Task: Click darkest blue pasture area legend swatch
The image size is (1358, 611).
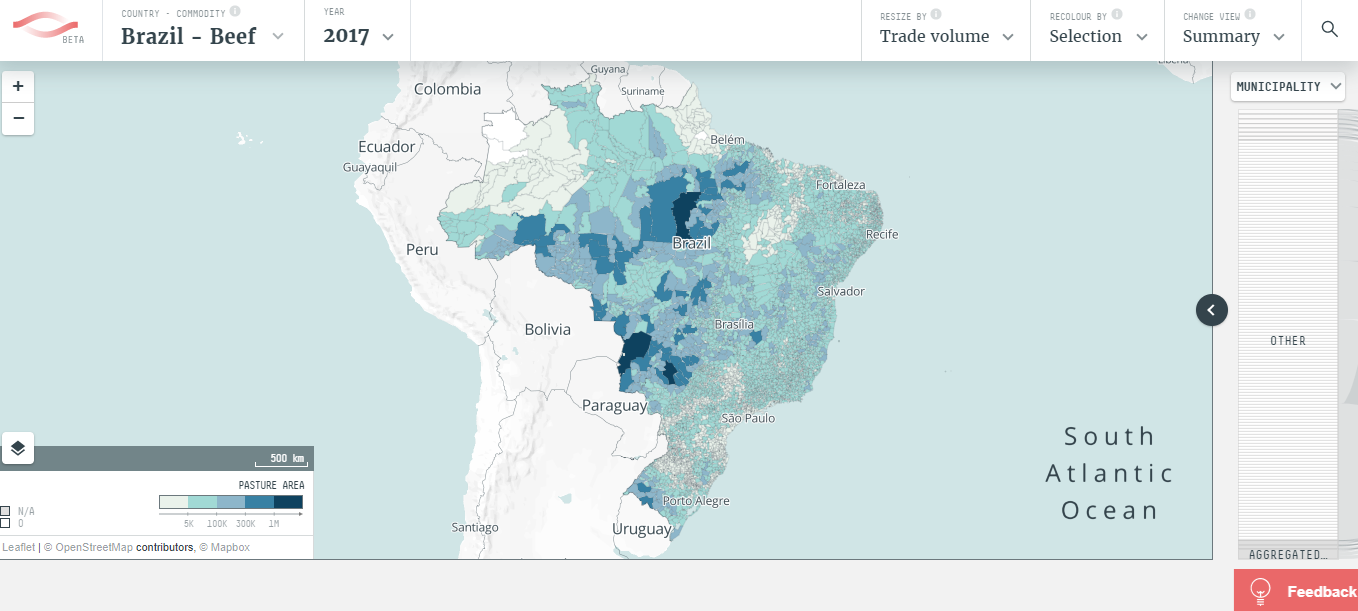Action: pyautogui.click(x=288, y=502)
